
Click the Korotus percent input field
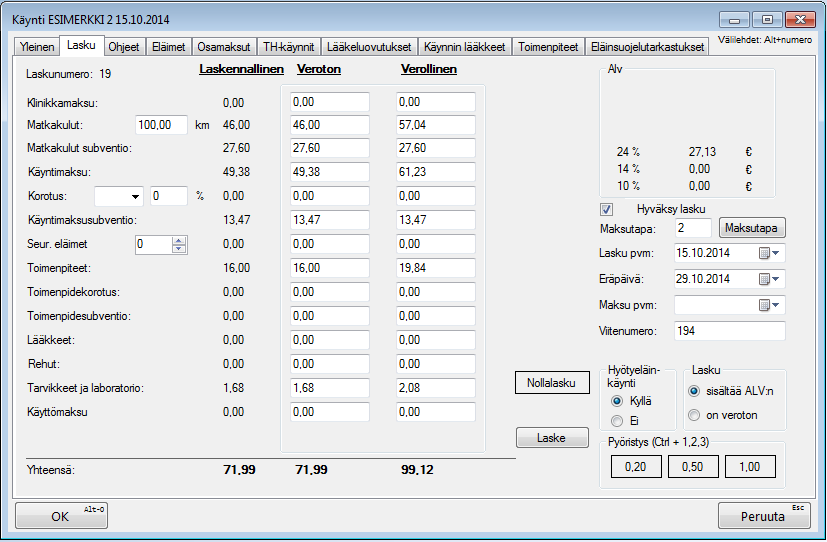pos(169,196)
